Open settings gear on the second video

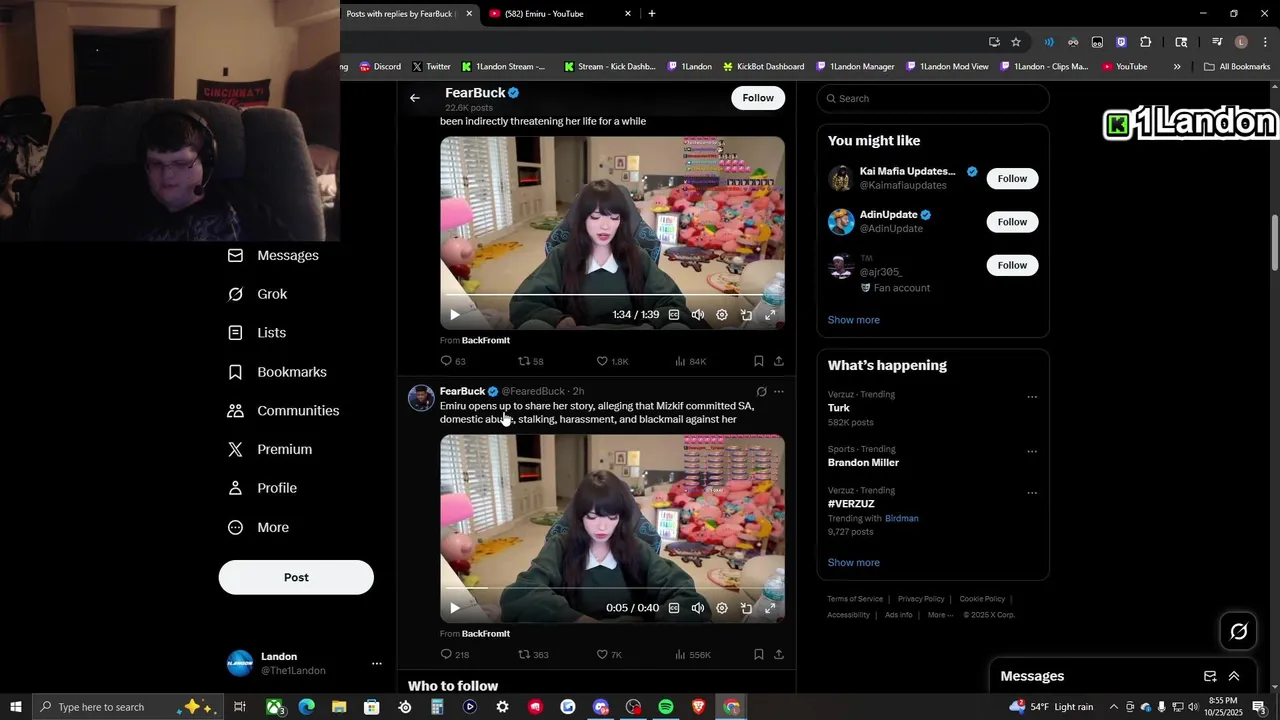point(722,608)
